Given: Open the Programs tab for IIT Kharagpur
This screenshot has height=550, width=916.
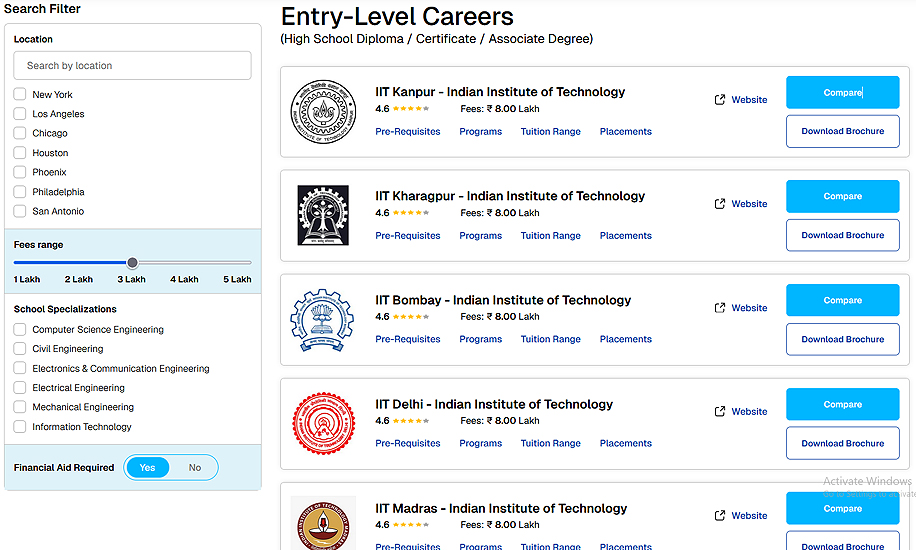Looking at the screenshot, I should pos(480,236).
